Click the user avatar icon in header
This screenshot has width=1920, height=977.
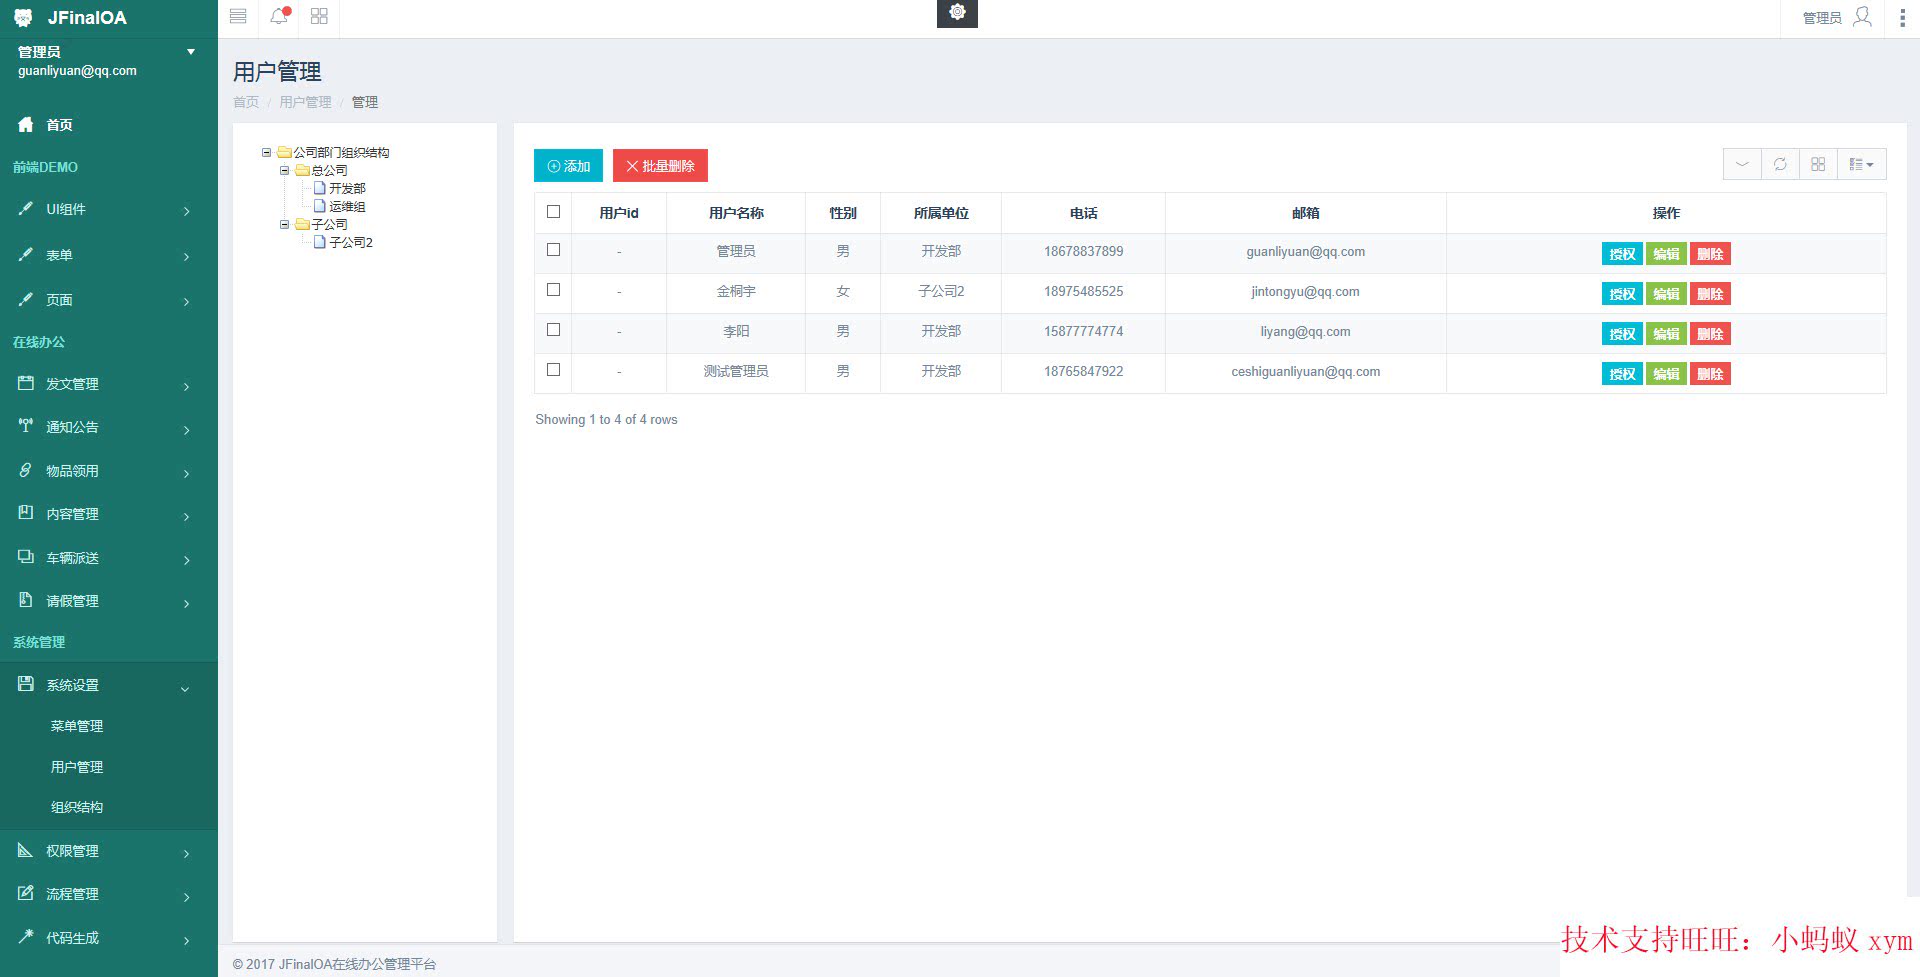tap(1862, 17)
